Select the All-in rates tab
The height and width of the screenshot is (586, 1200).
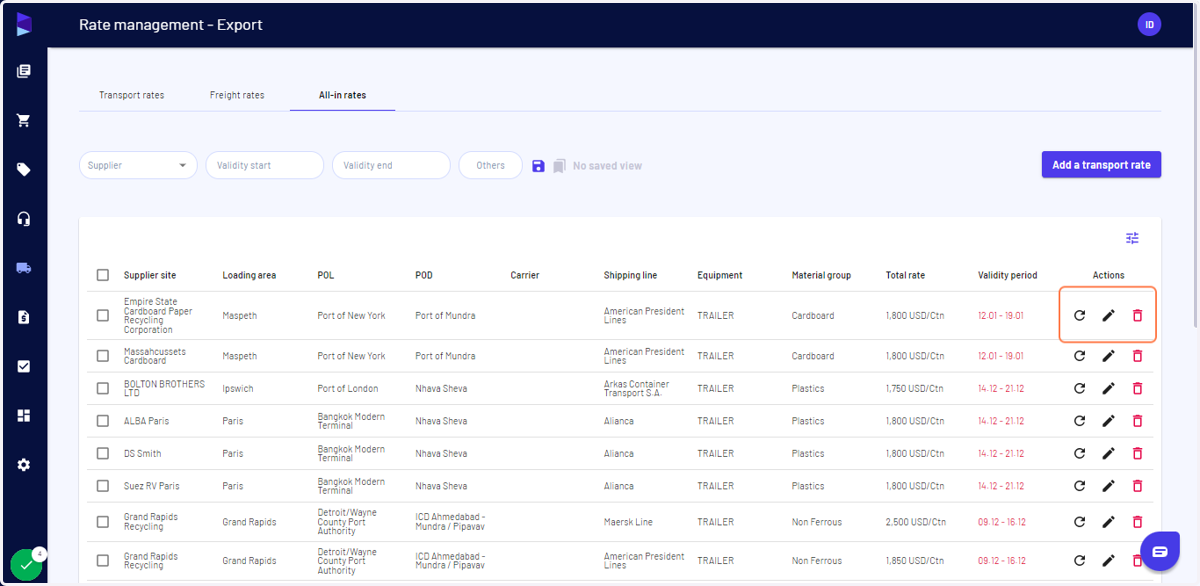[x=342, y=95]
